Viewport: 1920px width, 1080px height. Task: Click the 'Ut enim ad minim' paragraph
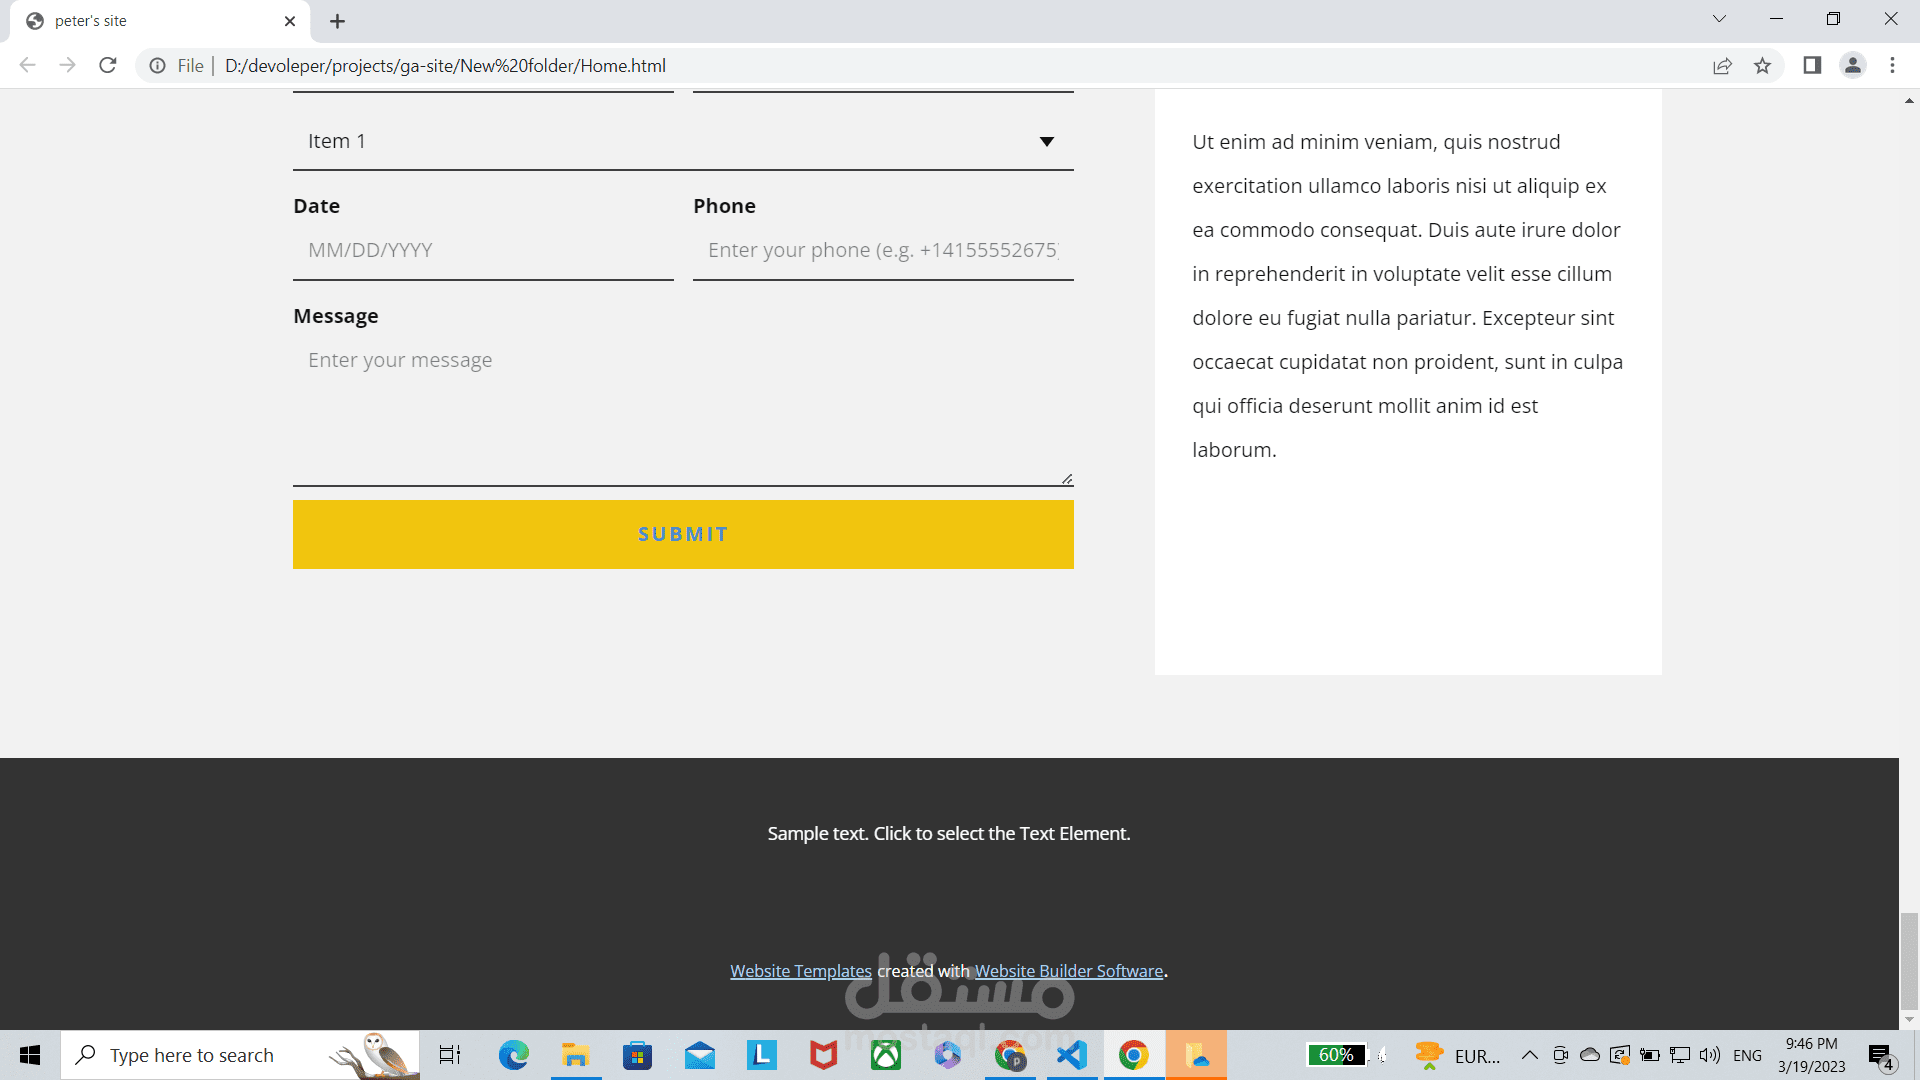1407,296
